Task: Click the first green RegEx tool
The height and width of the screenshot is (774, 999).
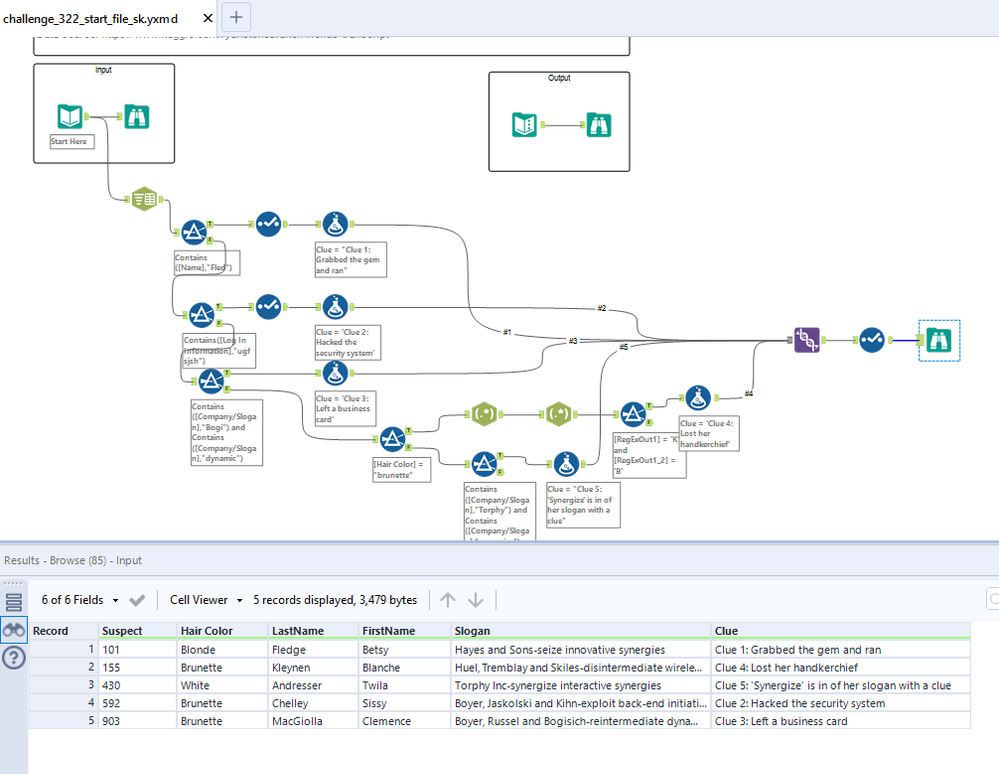Action: (x=485, y=413)
